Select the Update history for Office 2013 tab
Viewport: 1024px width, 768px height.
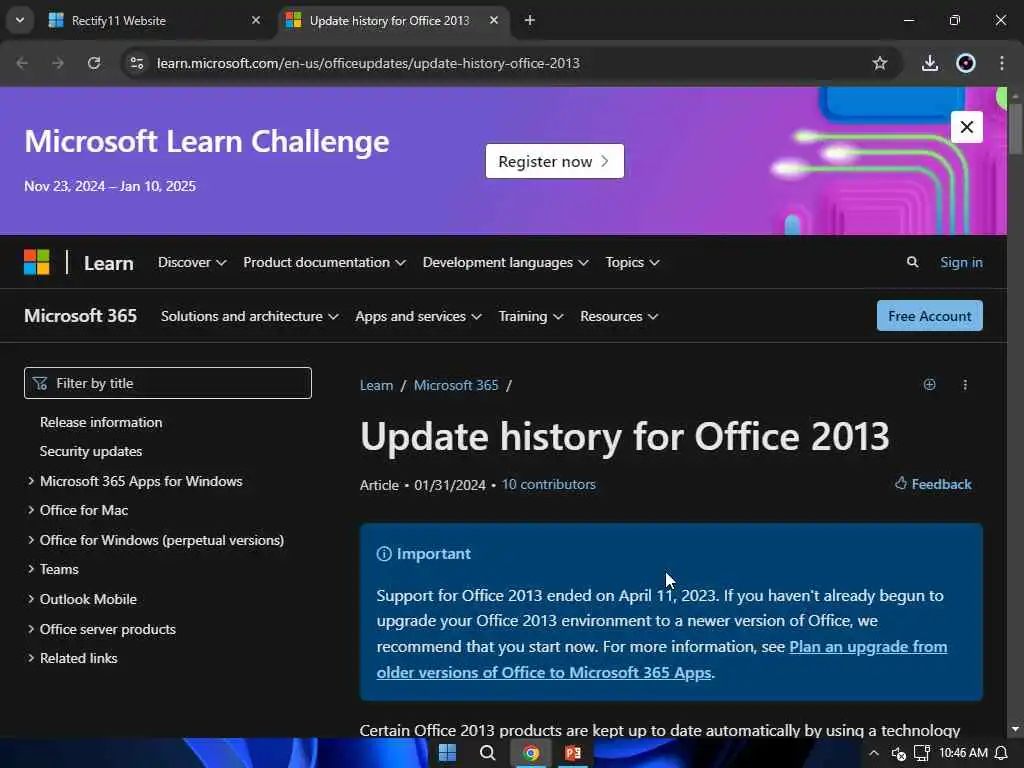(x=394, y=20)
